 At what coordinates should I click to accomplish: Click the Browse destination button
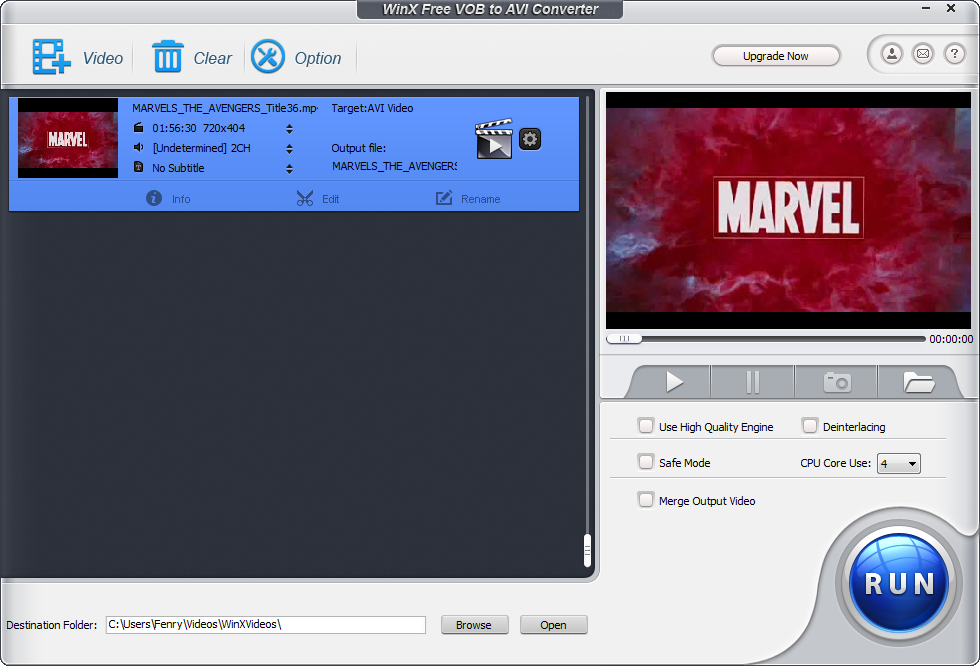click(474, 625)
